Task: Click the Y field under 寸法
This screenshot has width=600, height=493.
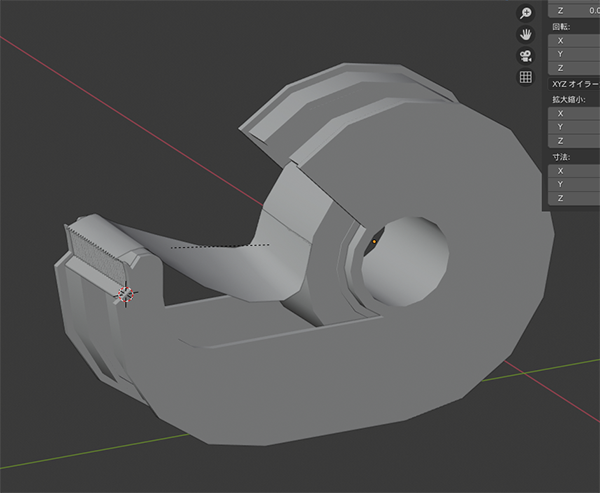Action: click(574, 184)
